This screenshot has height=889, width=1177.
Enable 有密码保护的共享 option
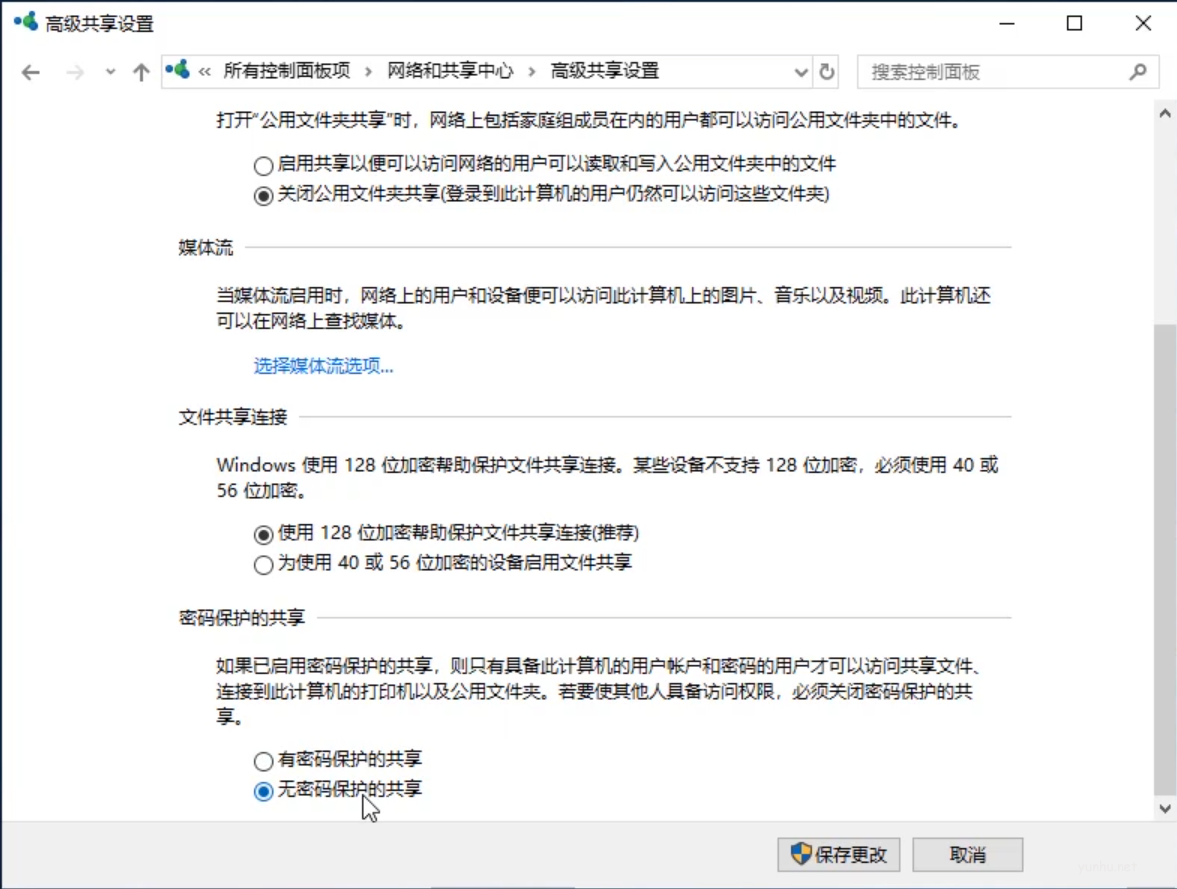[263, 760]
